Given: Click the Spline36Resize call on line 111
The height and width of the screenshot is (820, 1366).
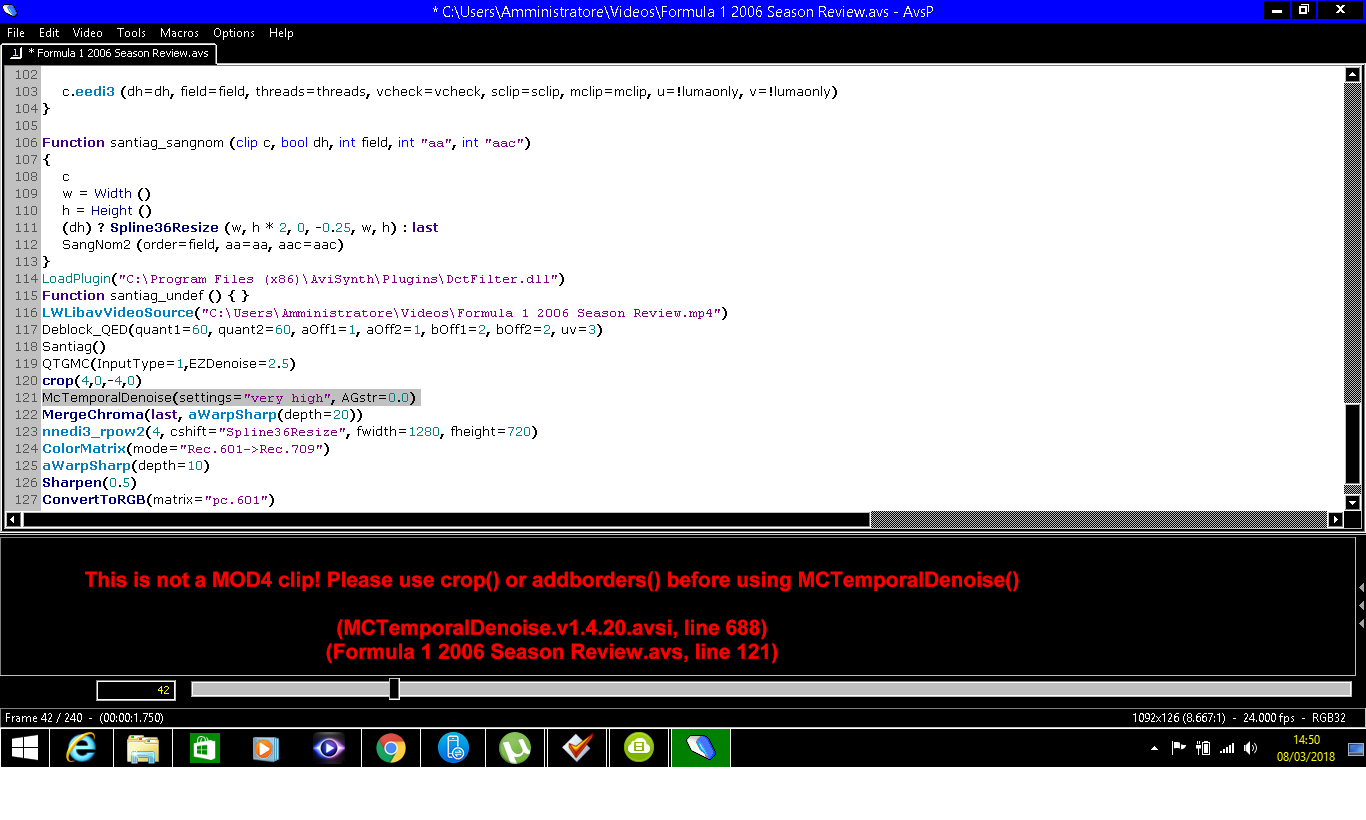Looking at the screenshot, I should point(250,228).
